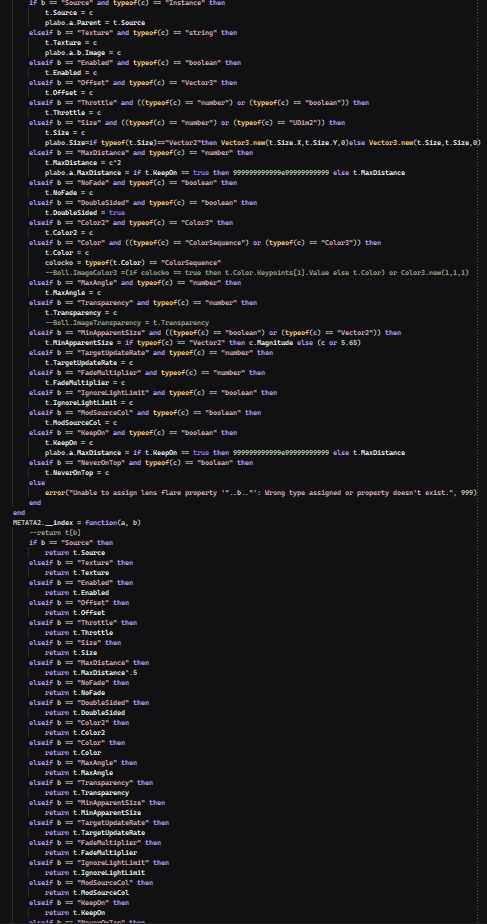Click the 't.TargetUpdateRate = c' line
This screenshot has height=924, width=487.
click(89, 363)
